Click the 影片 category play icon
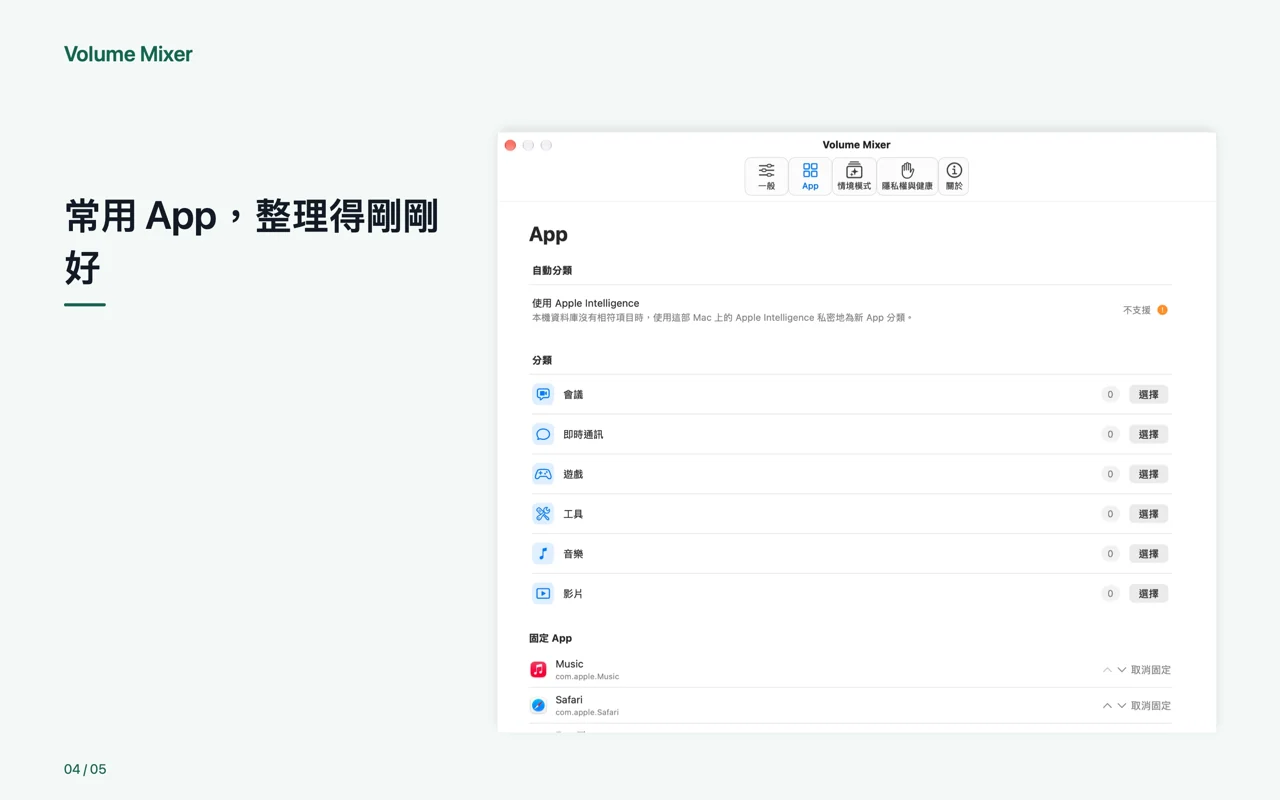Viewport: 1280px width, 800px height. 543,593
